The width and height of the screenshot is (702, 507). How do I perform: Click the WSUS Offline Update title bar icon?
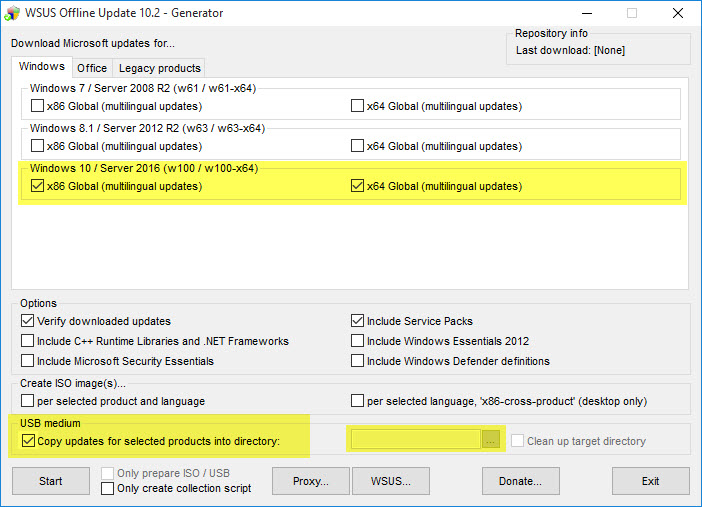coord(13,13)
